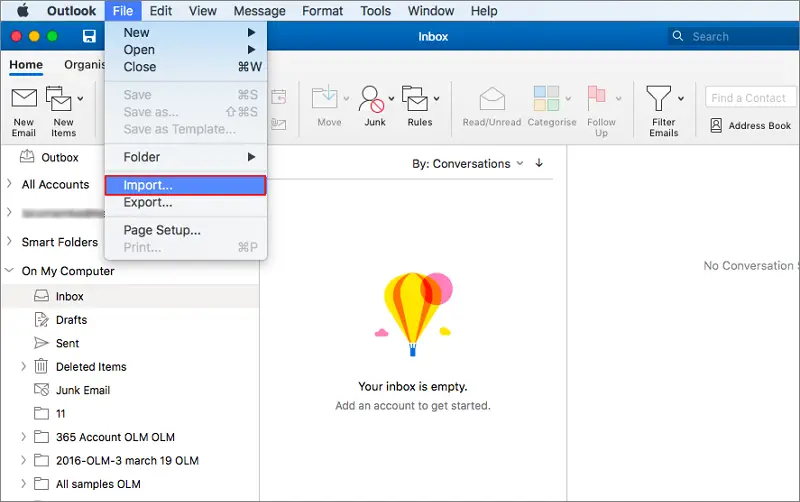The image size is (800, 502).
Task: Open the View menu
Action: (x=203, y=11)
